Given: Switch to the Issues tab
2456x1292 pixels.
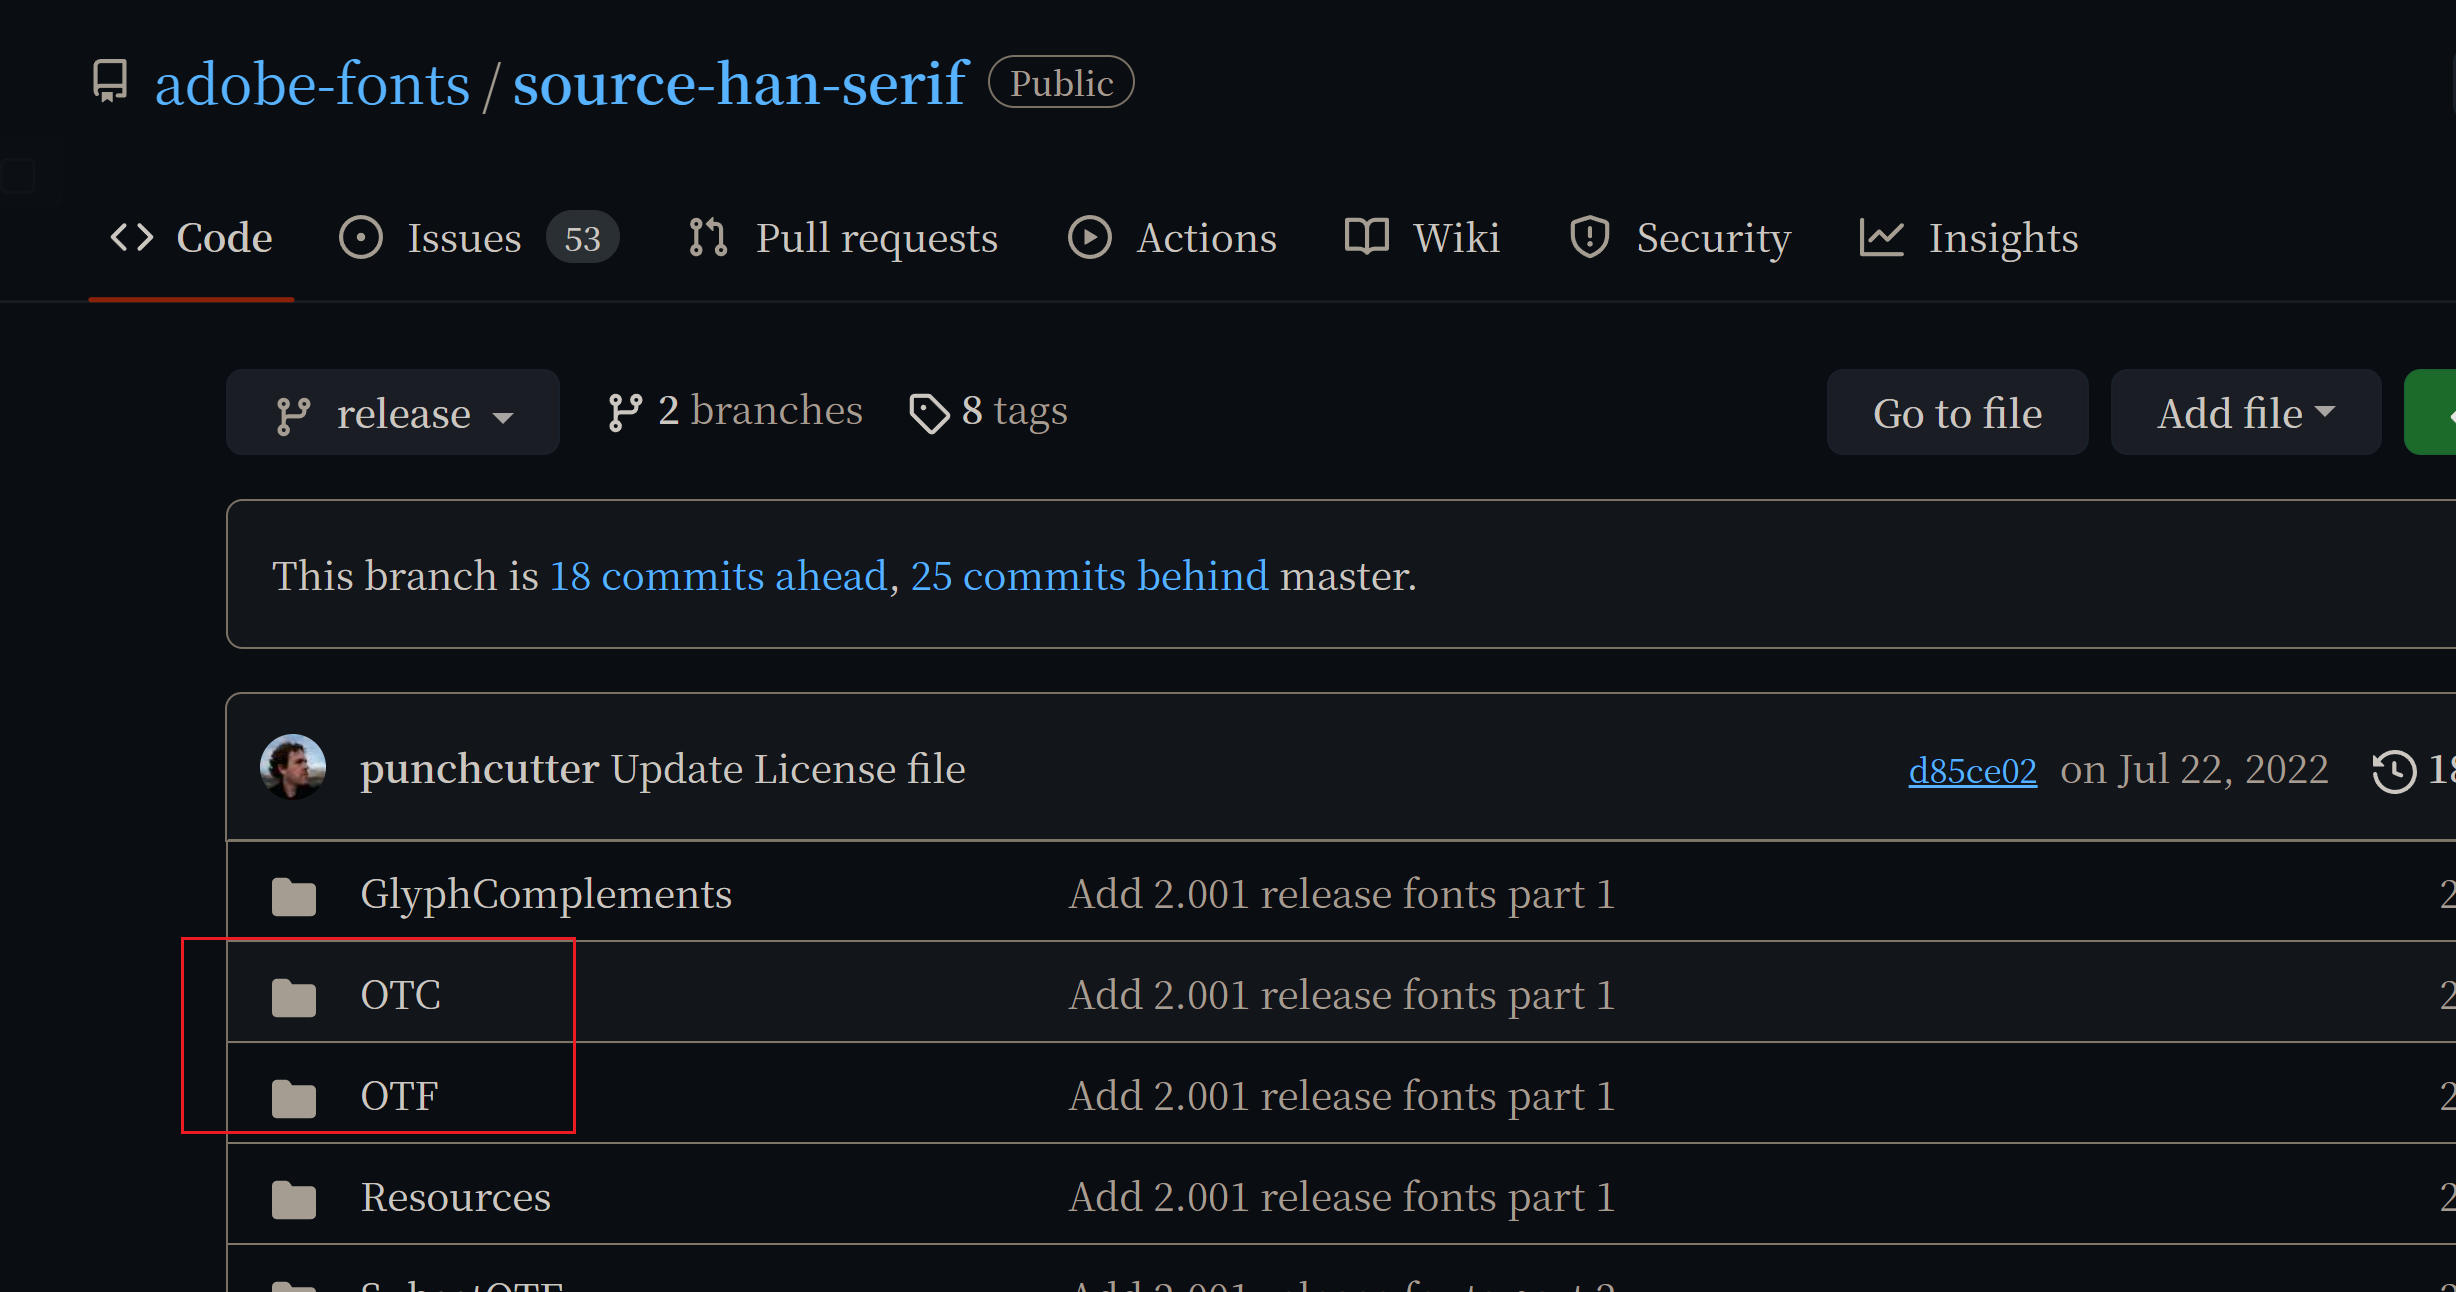Looking at the screenshot, I should [x=465, y=238].
